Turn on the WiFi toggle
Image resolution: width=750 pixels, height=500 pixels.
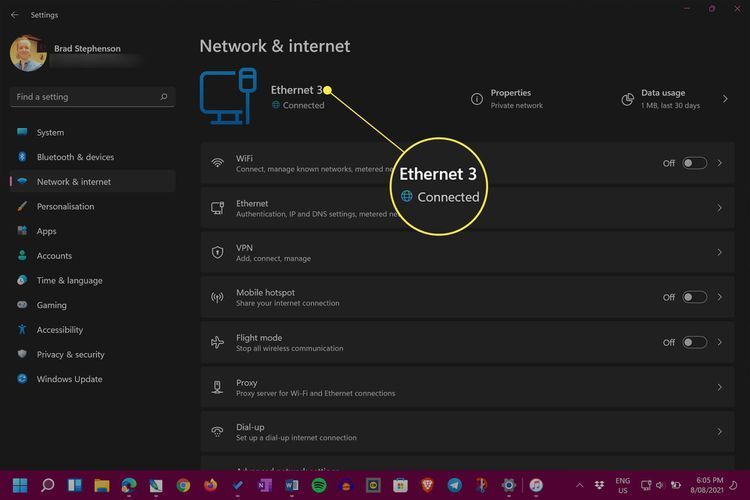(x=694, y=163)
